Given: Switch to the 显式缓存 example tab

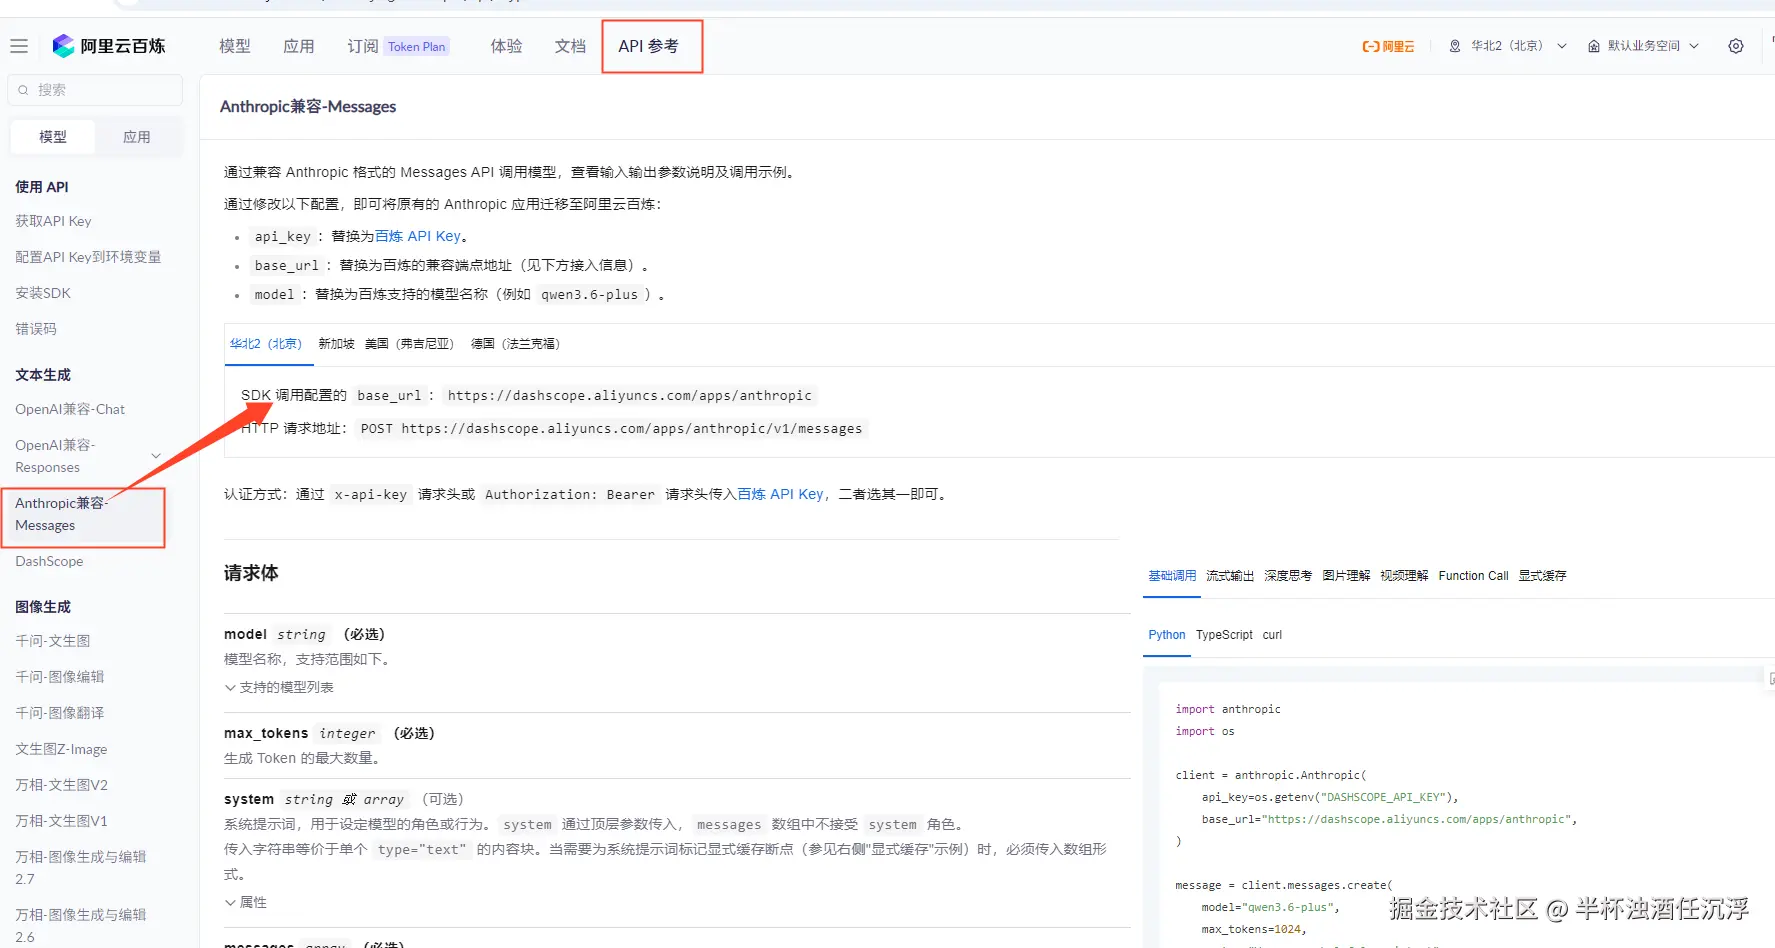Looking at the screenshot, I should (x=1542, y=576).
